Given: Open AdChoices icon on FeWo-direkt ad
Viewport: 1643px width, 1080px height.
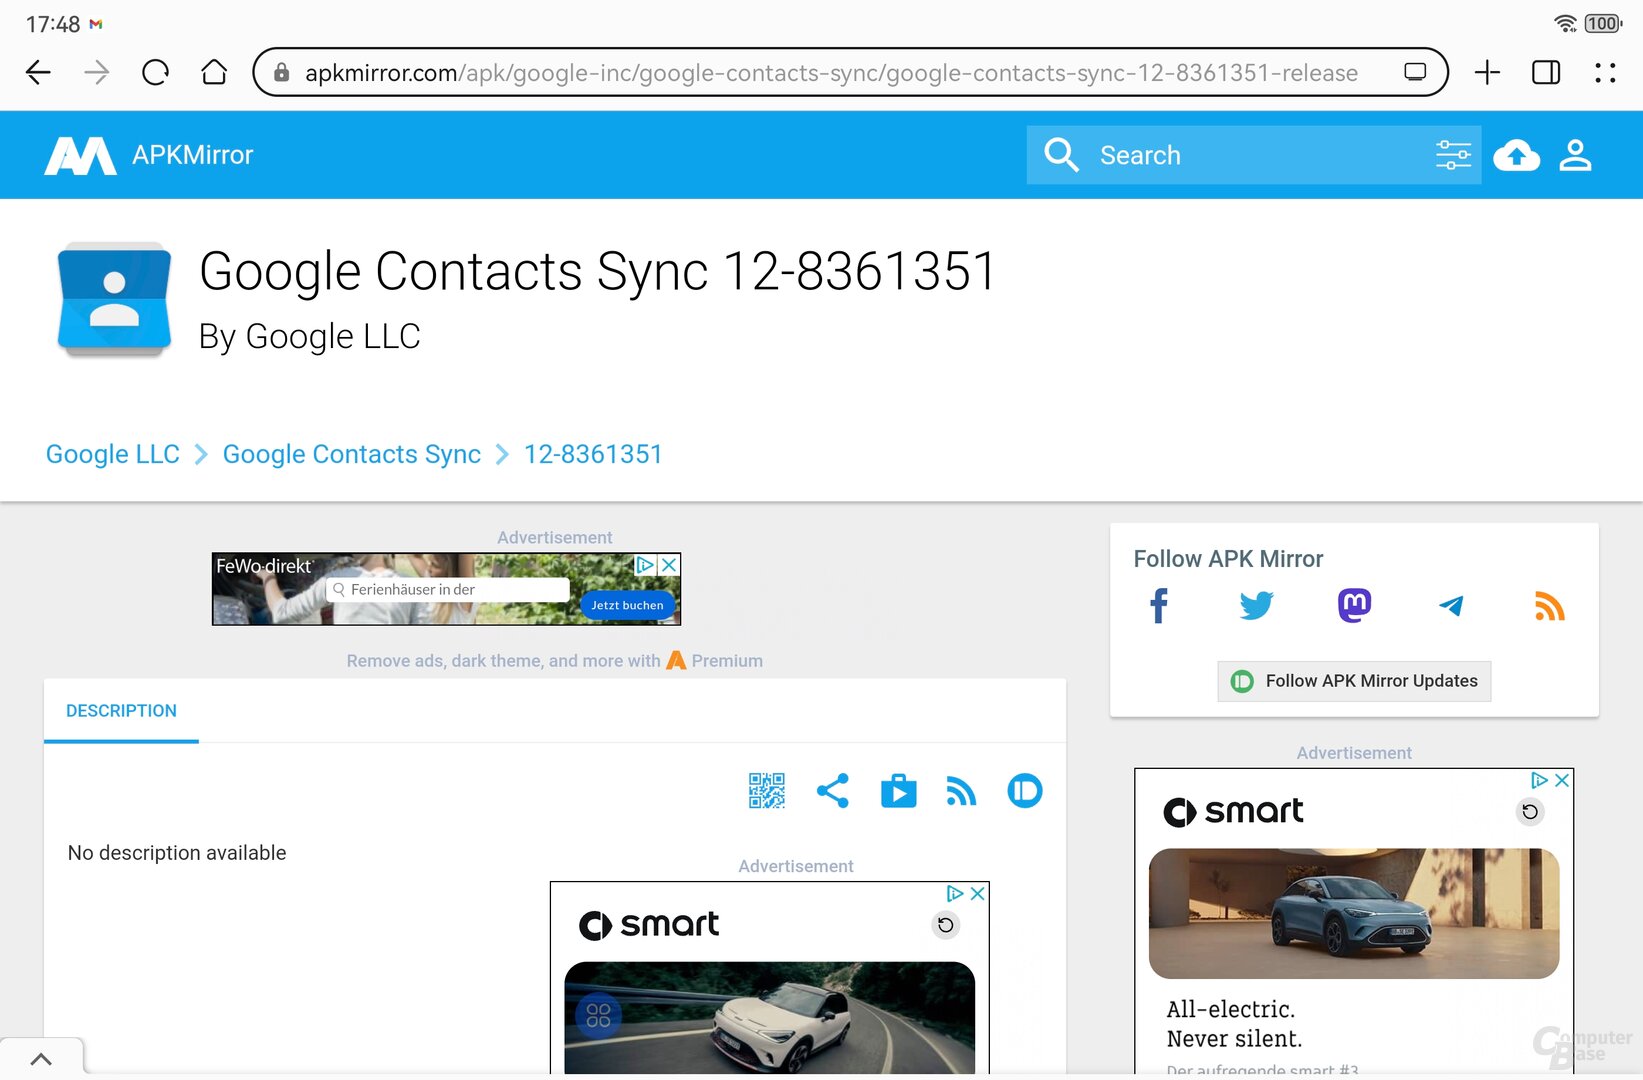Looking at the screenshot, I should pyautogui.click(x=646, y=565).
